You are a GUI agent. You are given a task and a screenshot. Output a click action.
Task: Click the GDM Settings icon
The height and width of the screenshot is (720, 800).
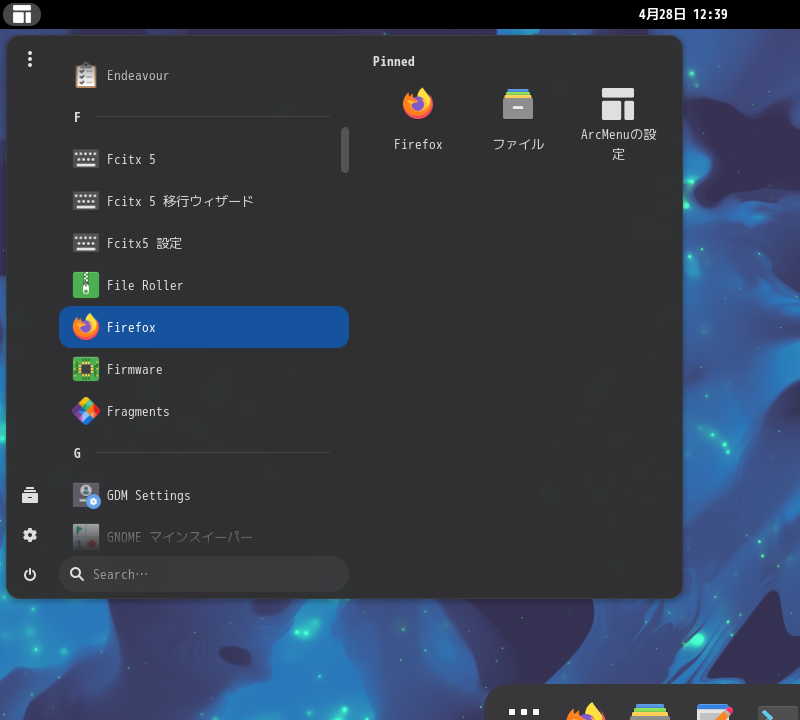(86, 495)
